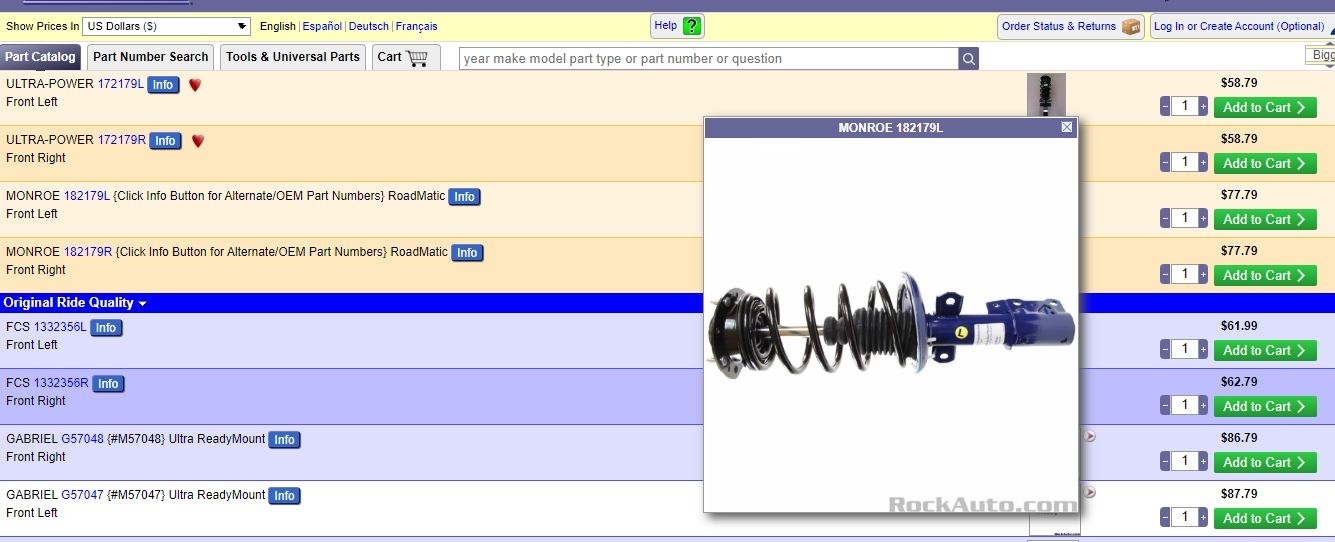
Task: Click the search magnifier icon
Action: (x=968, y=59)
